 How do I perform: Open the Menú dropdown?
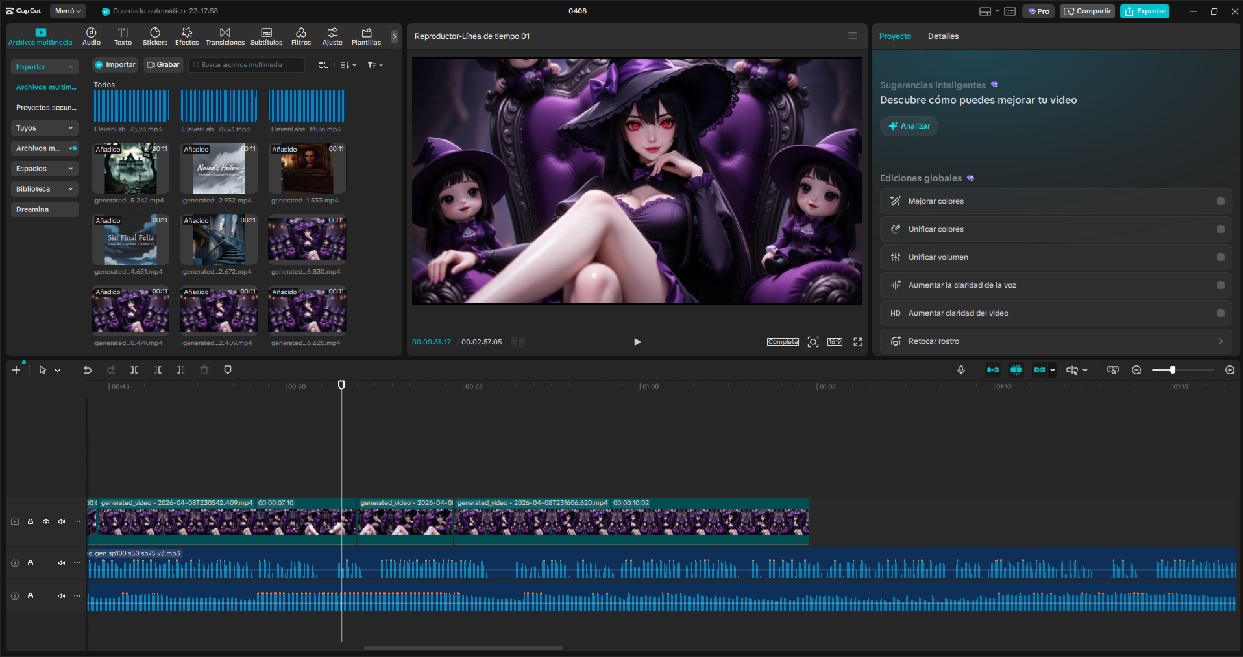67,11
